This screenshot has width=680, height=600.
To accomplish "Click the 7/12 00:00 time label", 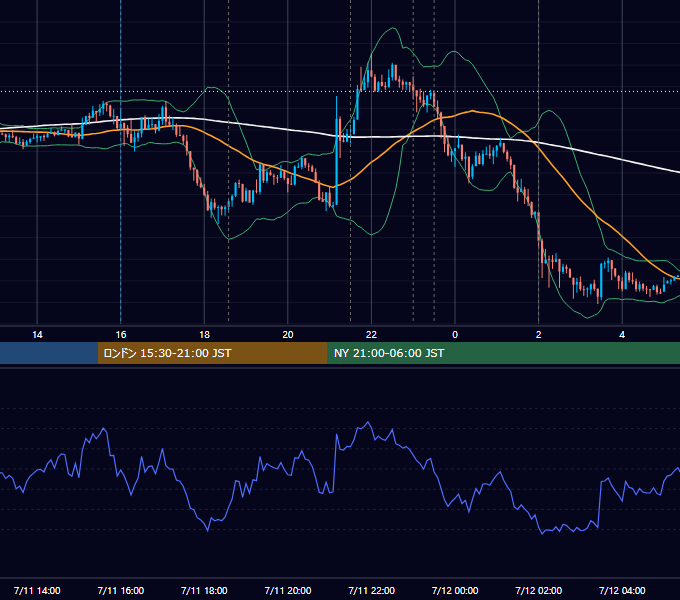I will click(455, 590).
